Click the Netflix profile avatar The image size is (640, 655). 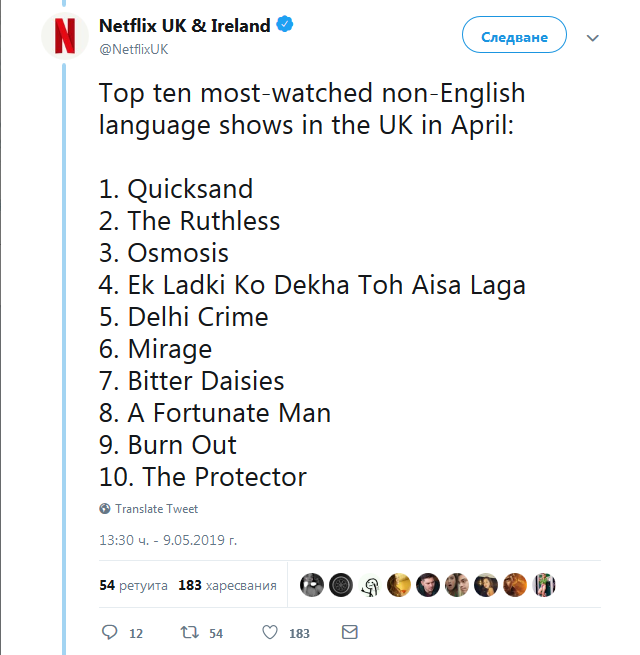(63, 37)
